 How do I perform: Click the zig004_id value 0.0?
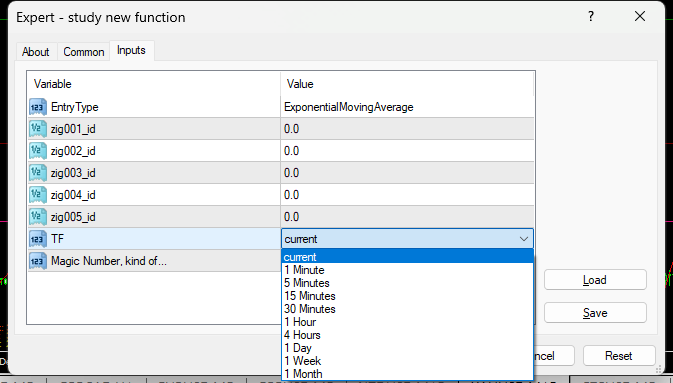pos(407,195)
